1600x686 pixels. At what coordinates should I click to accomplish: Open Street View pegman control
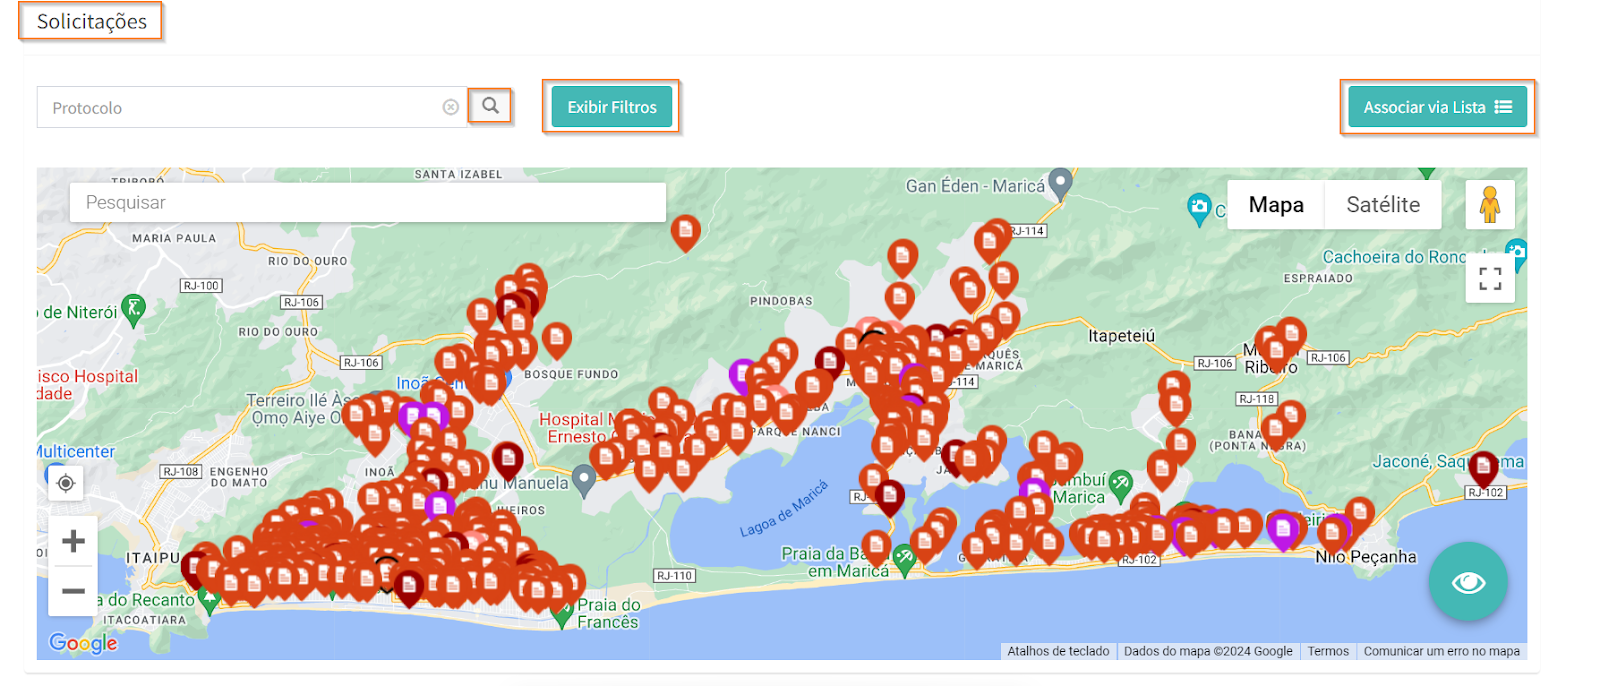[x=1489, y=205]
